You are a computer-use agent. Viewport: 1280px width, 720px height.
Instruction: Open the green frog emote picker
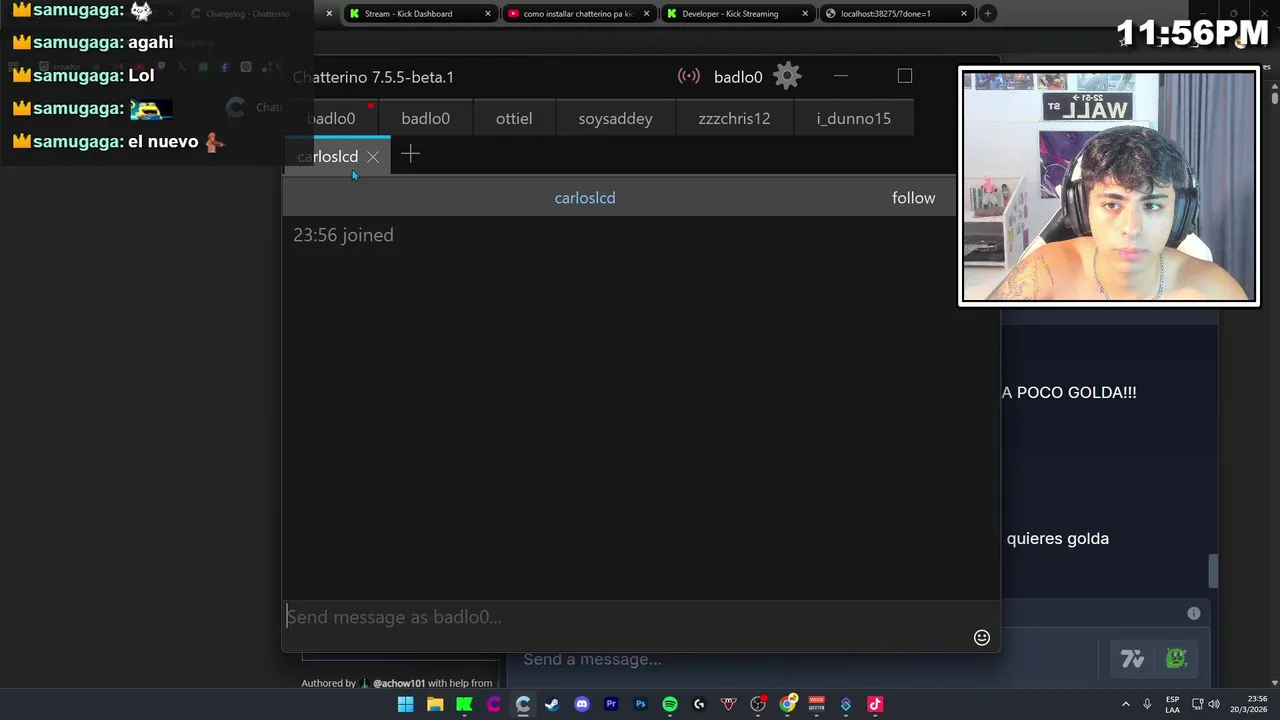[1176, 658]
